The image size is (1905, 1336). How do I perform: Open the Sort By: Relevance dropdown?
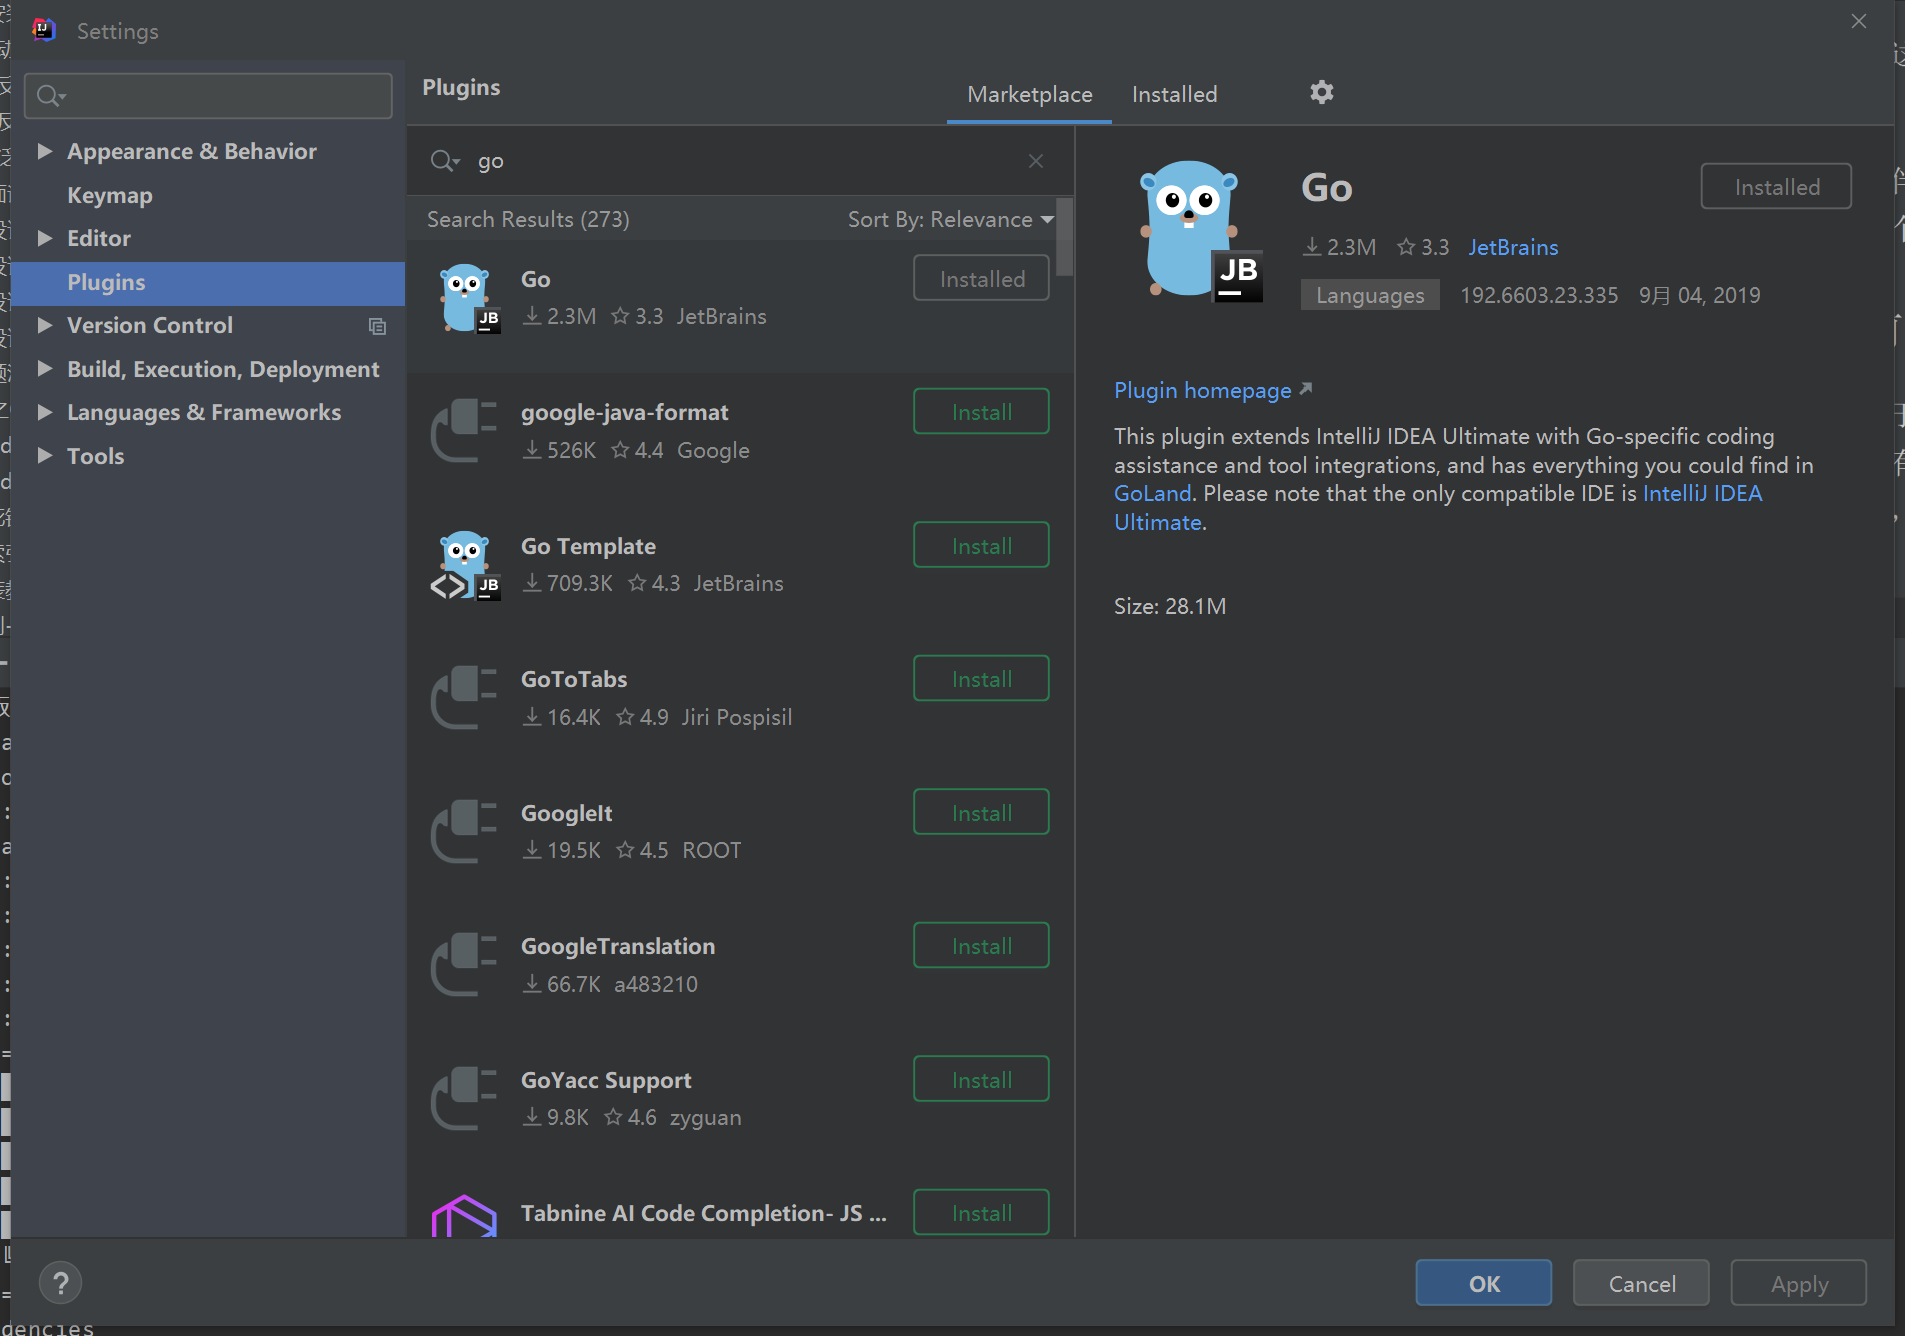951,219
